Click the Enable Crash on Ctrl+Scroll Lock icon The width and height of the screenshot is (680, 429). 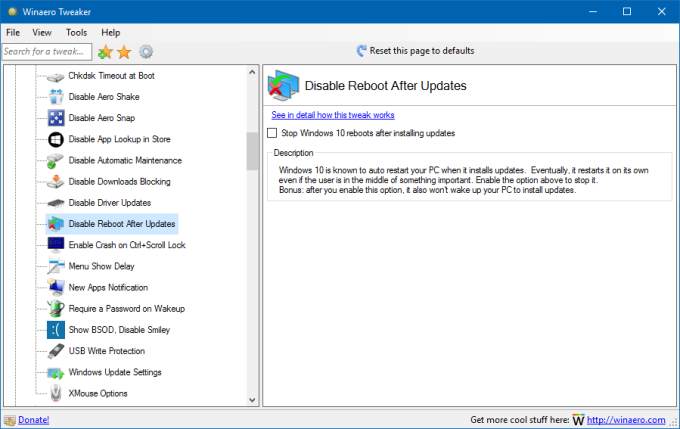tap(56, 245)
